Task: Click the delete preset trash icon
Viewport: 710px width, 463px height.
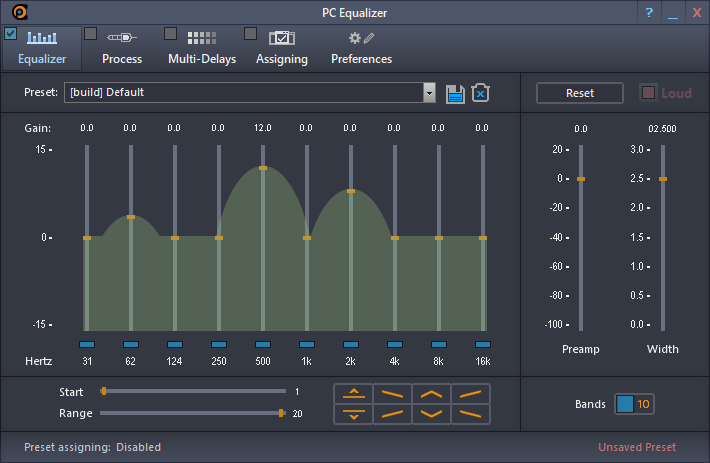Action: click(480, 93)
